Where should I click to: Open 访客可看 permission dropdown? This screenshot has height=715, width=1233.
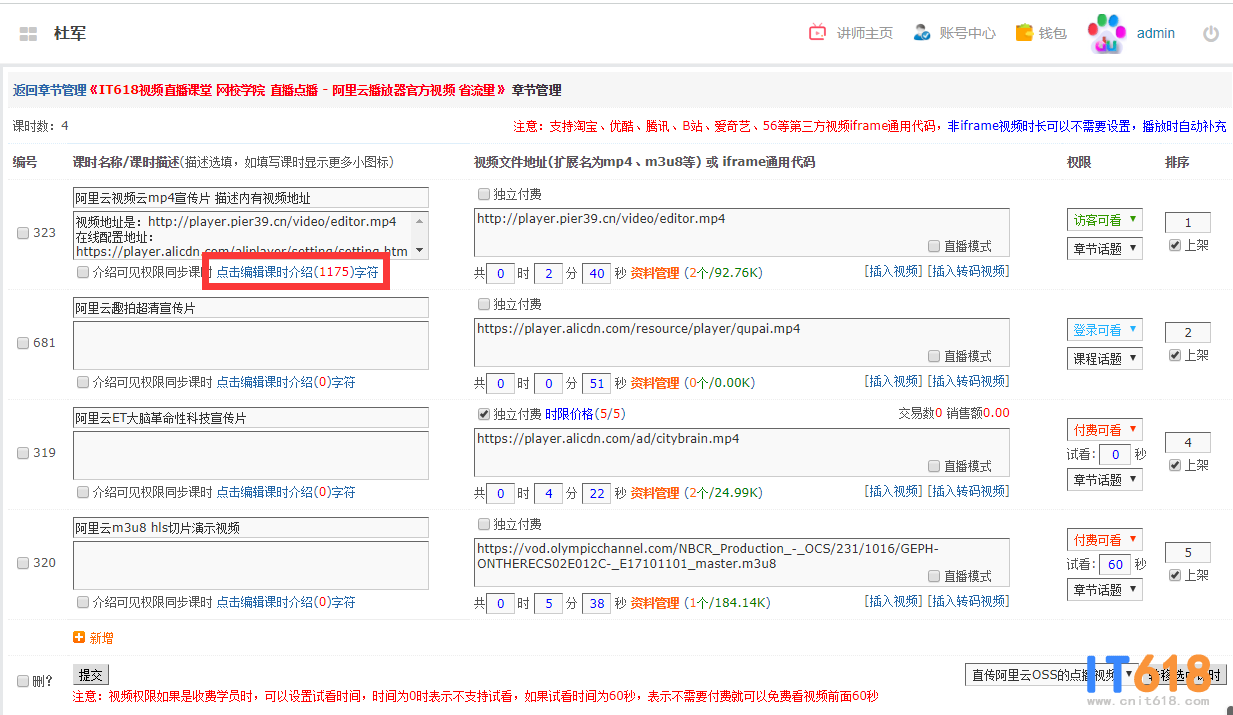1104,220
